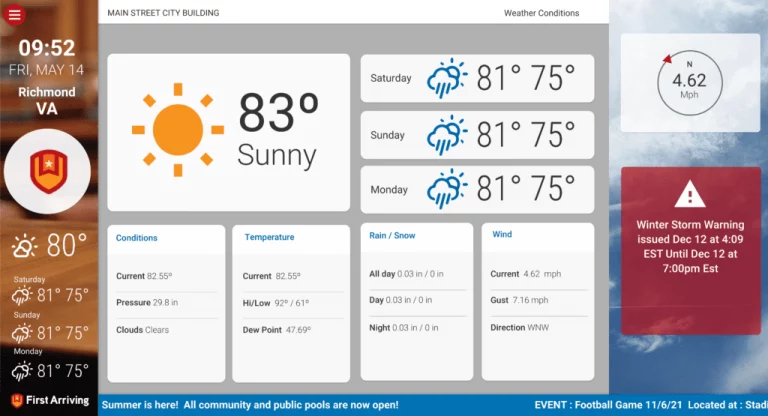Click the white warning triangle icon
768x416 pixels.
pyautogui.click(x=689, y=194)
